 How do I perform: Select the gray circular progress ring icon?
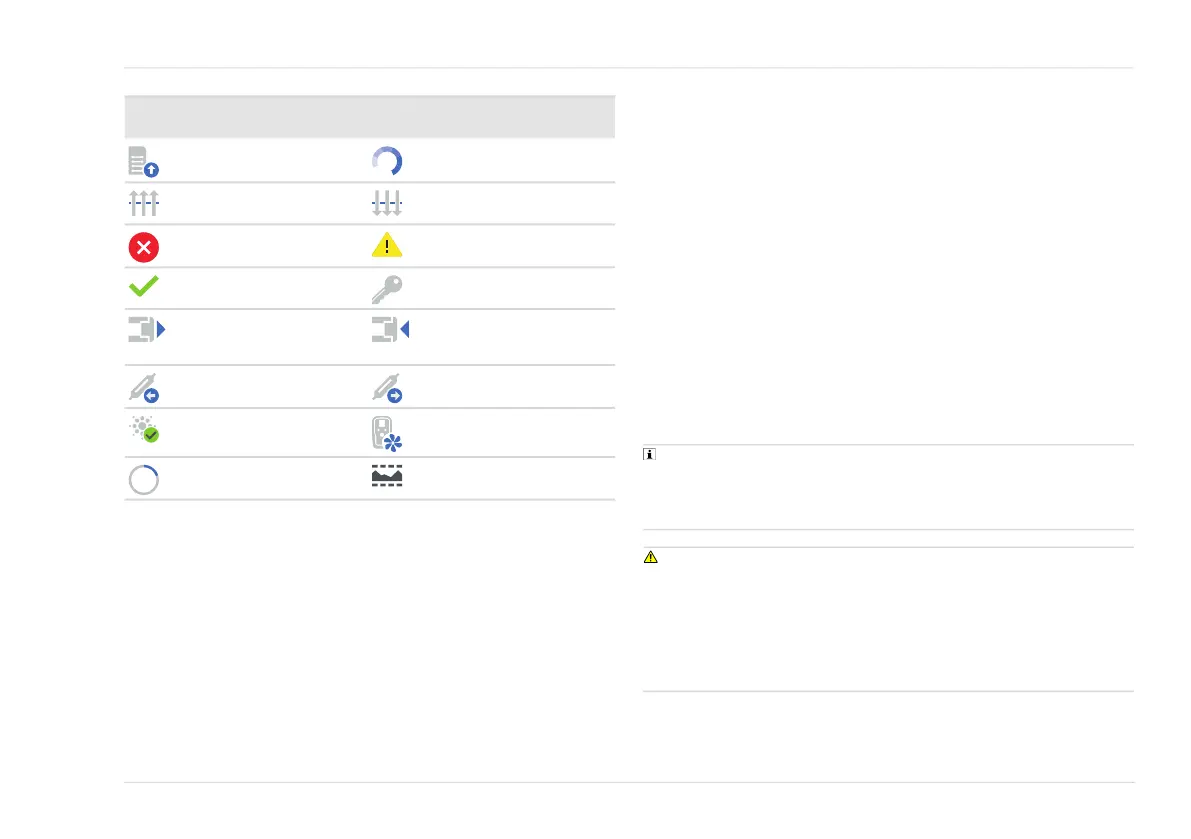point(144,480)
